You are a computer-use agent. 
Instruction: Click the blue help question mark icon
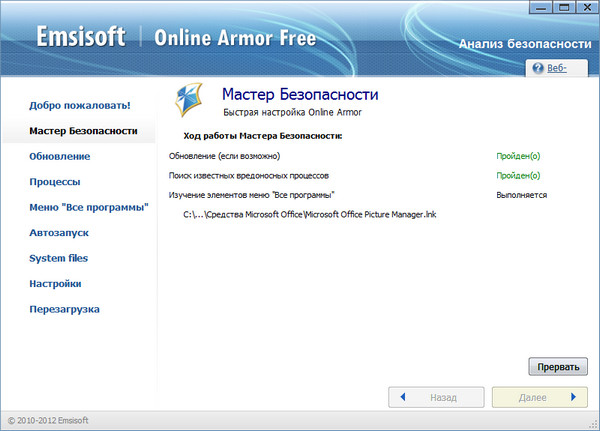[538, 69]
